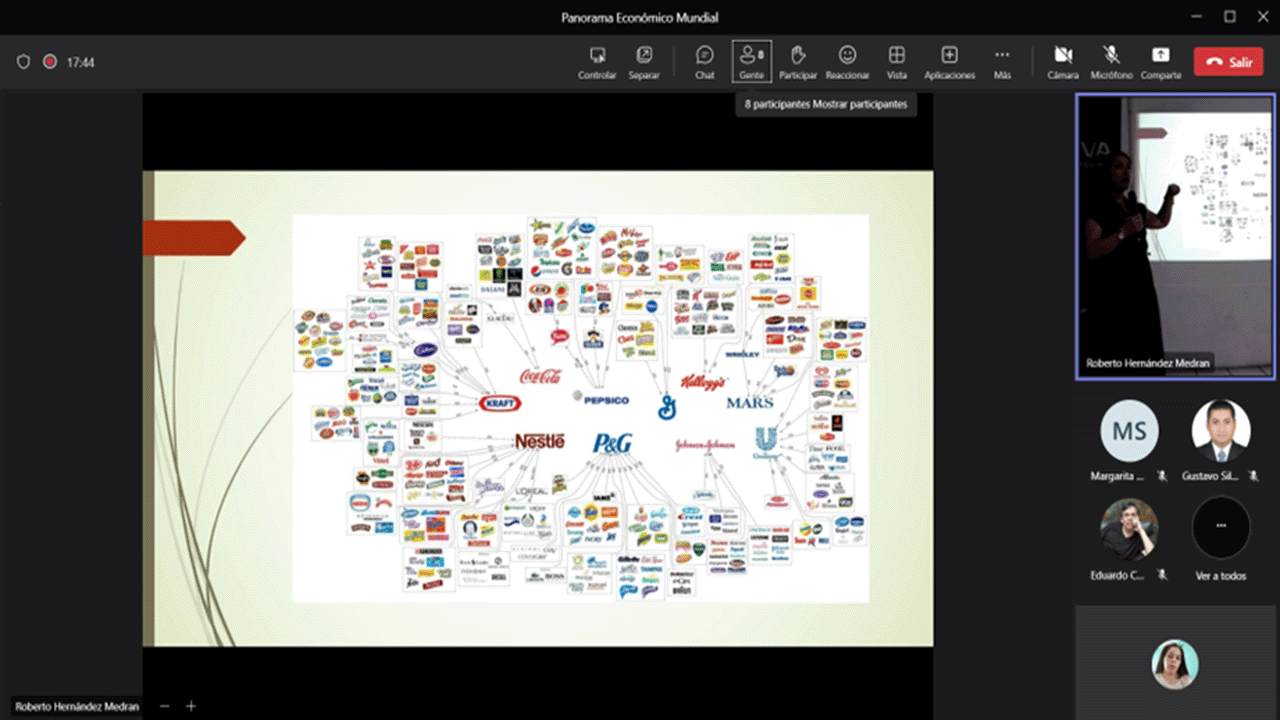Click Eduardo's muted microphone icon
This screenshot has width=1280, height=720.
pos(1161,575)
